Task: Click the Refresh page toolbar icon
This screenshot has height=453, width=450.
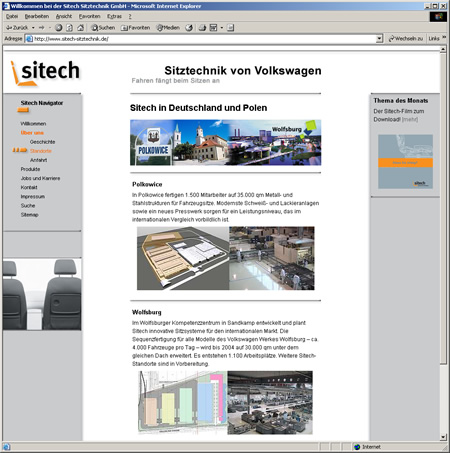Action: point(69,28)
